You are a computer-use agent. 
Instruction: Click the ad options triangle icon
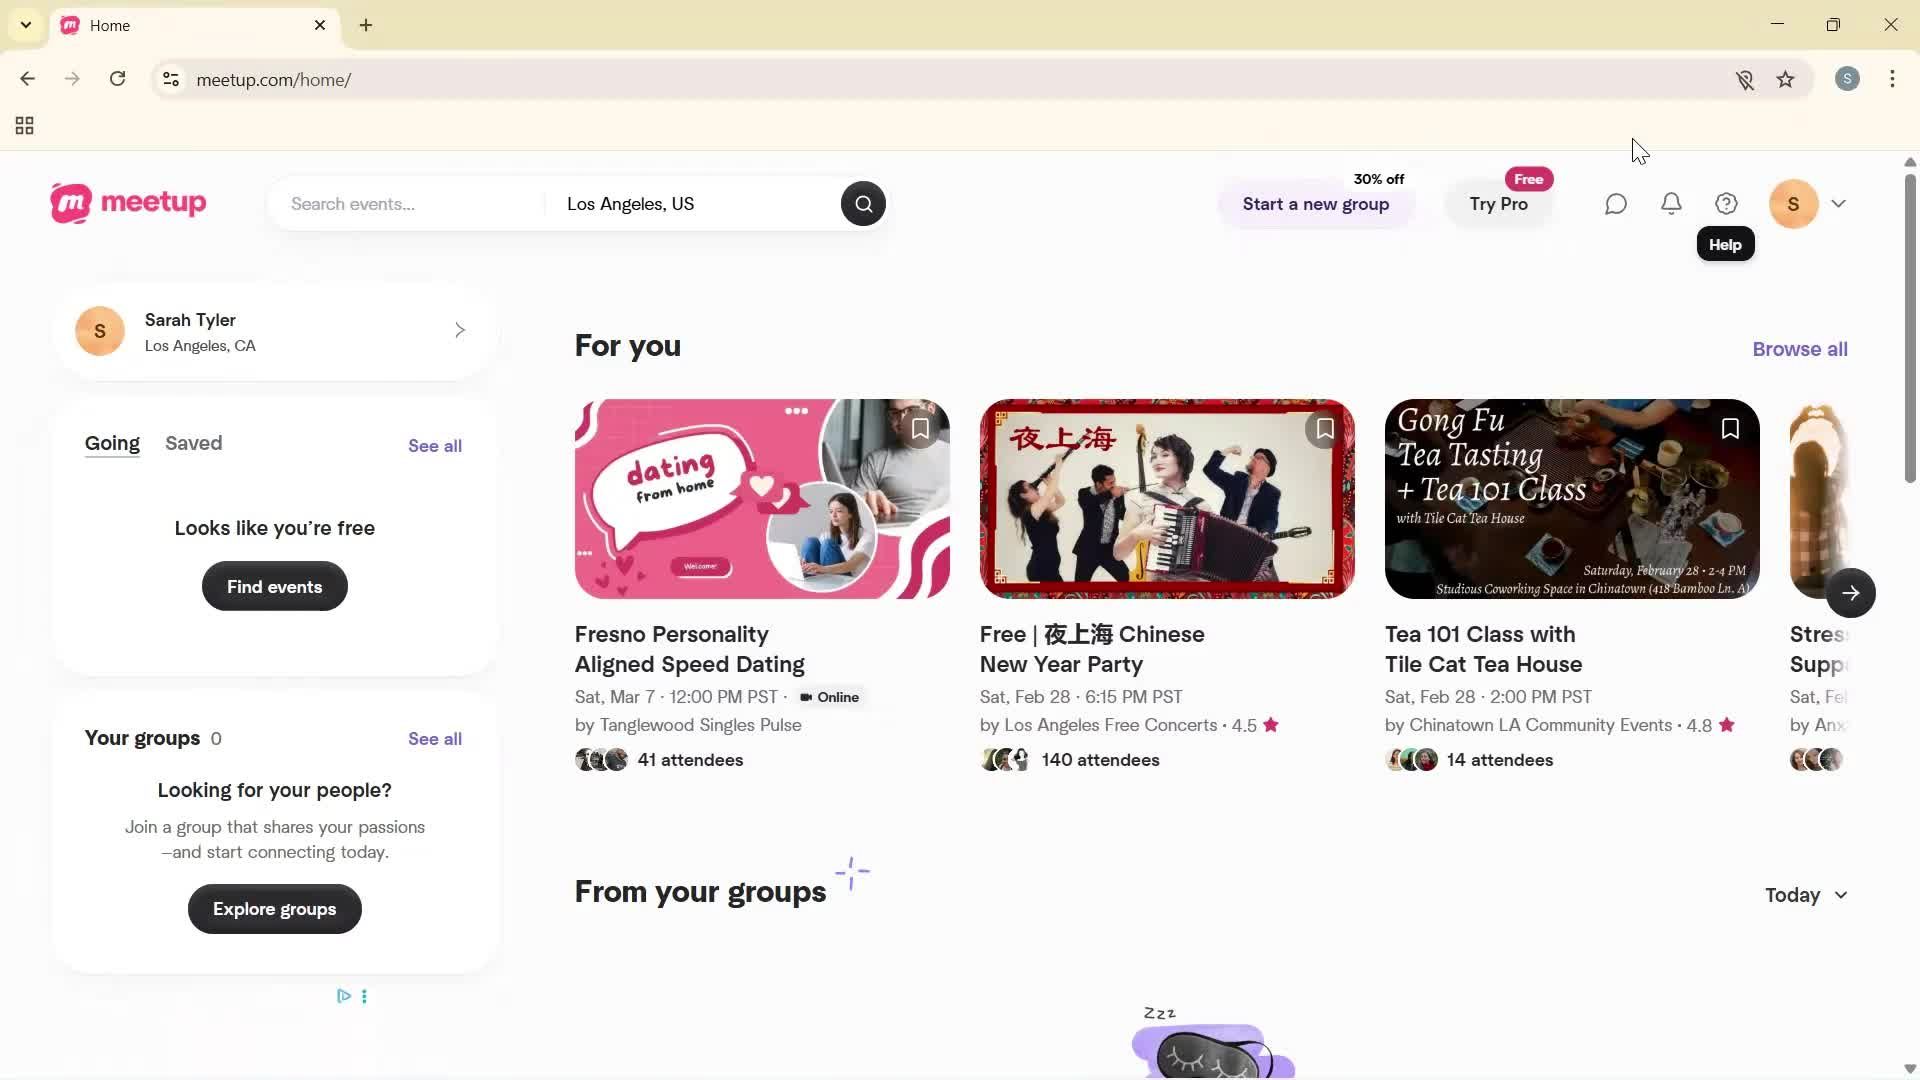tap(343, 996)
